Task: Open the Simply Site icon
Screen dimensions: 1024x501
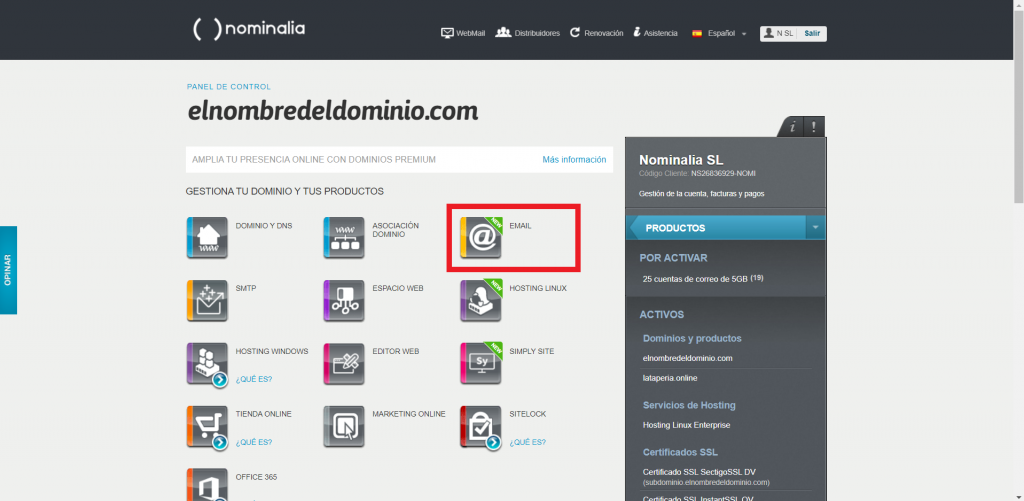Action: tap(480, 364)
